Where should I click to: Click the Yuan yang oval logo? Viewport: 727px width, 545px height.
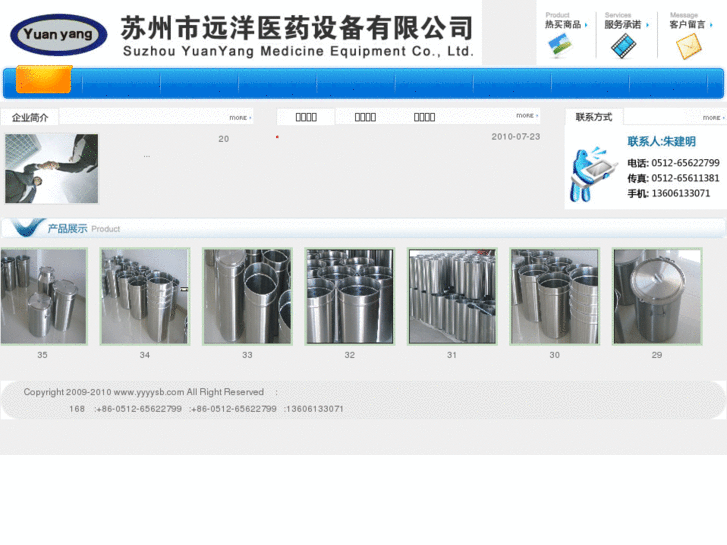pos(58,35)
